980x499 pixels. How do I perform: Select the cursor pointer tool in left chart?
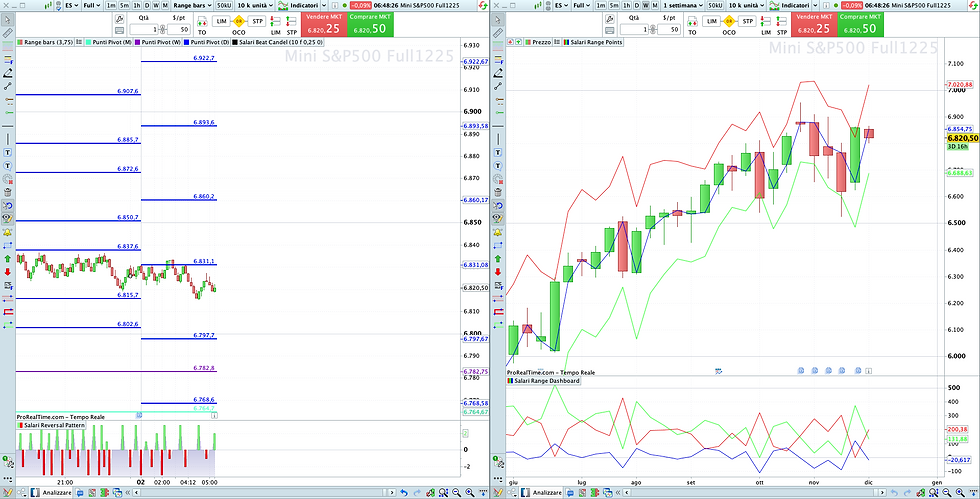(x=8, y=20)
